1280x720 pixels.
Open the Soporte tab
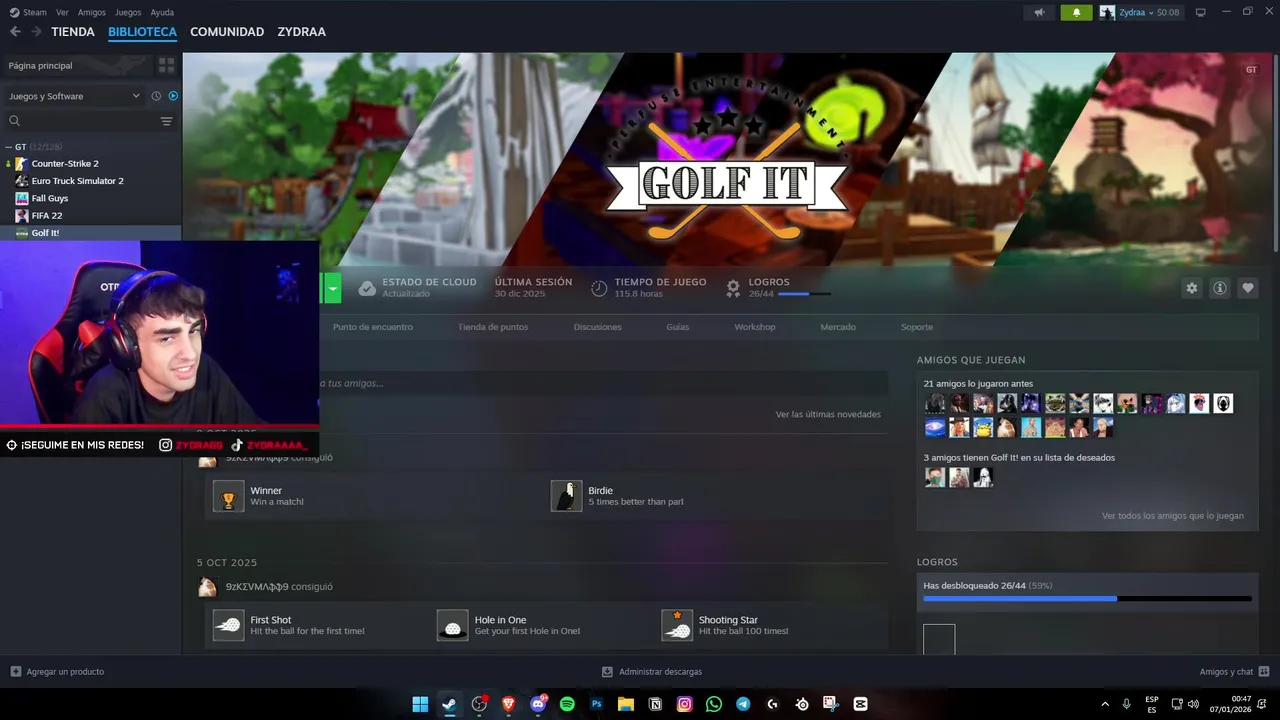tap(917, 327)
